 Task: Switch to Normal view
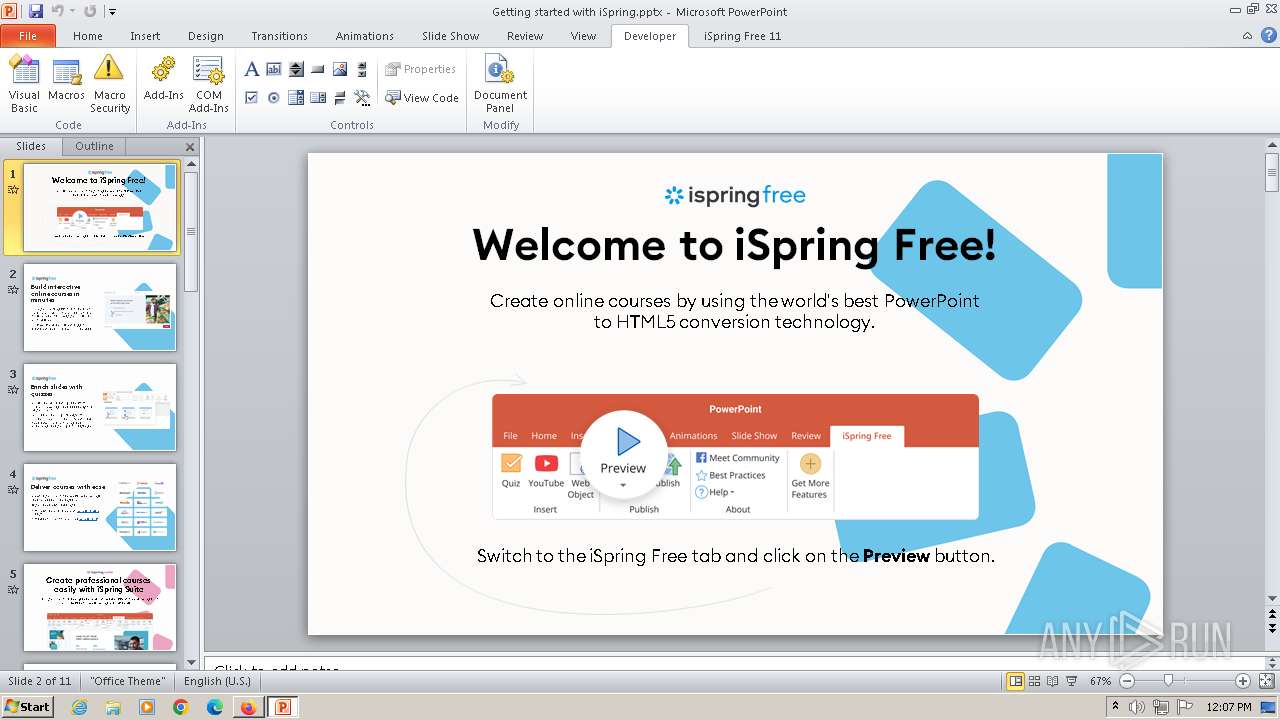[x=1016, y=681]
